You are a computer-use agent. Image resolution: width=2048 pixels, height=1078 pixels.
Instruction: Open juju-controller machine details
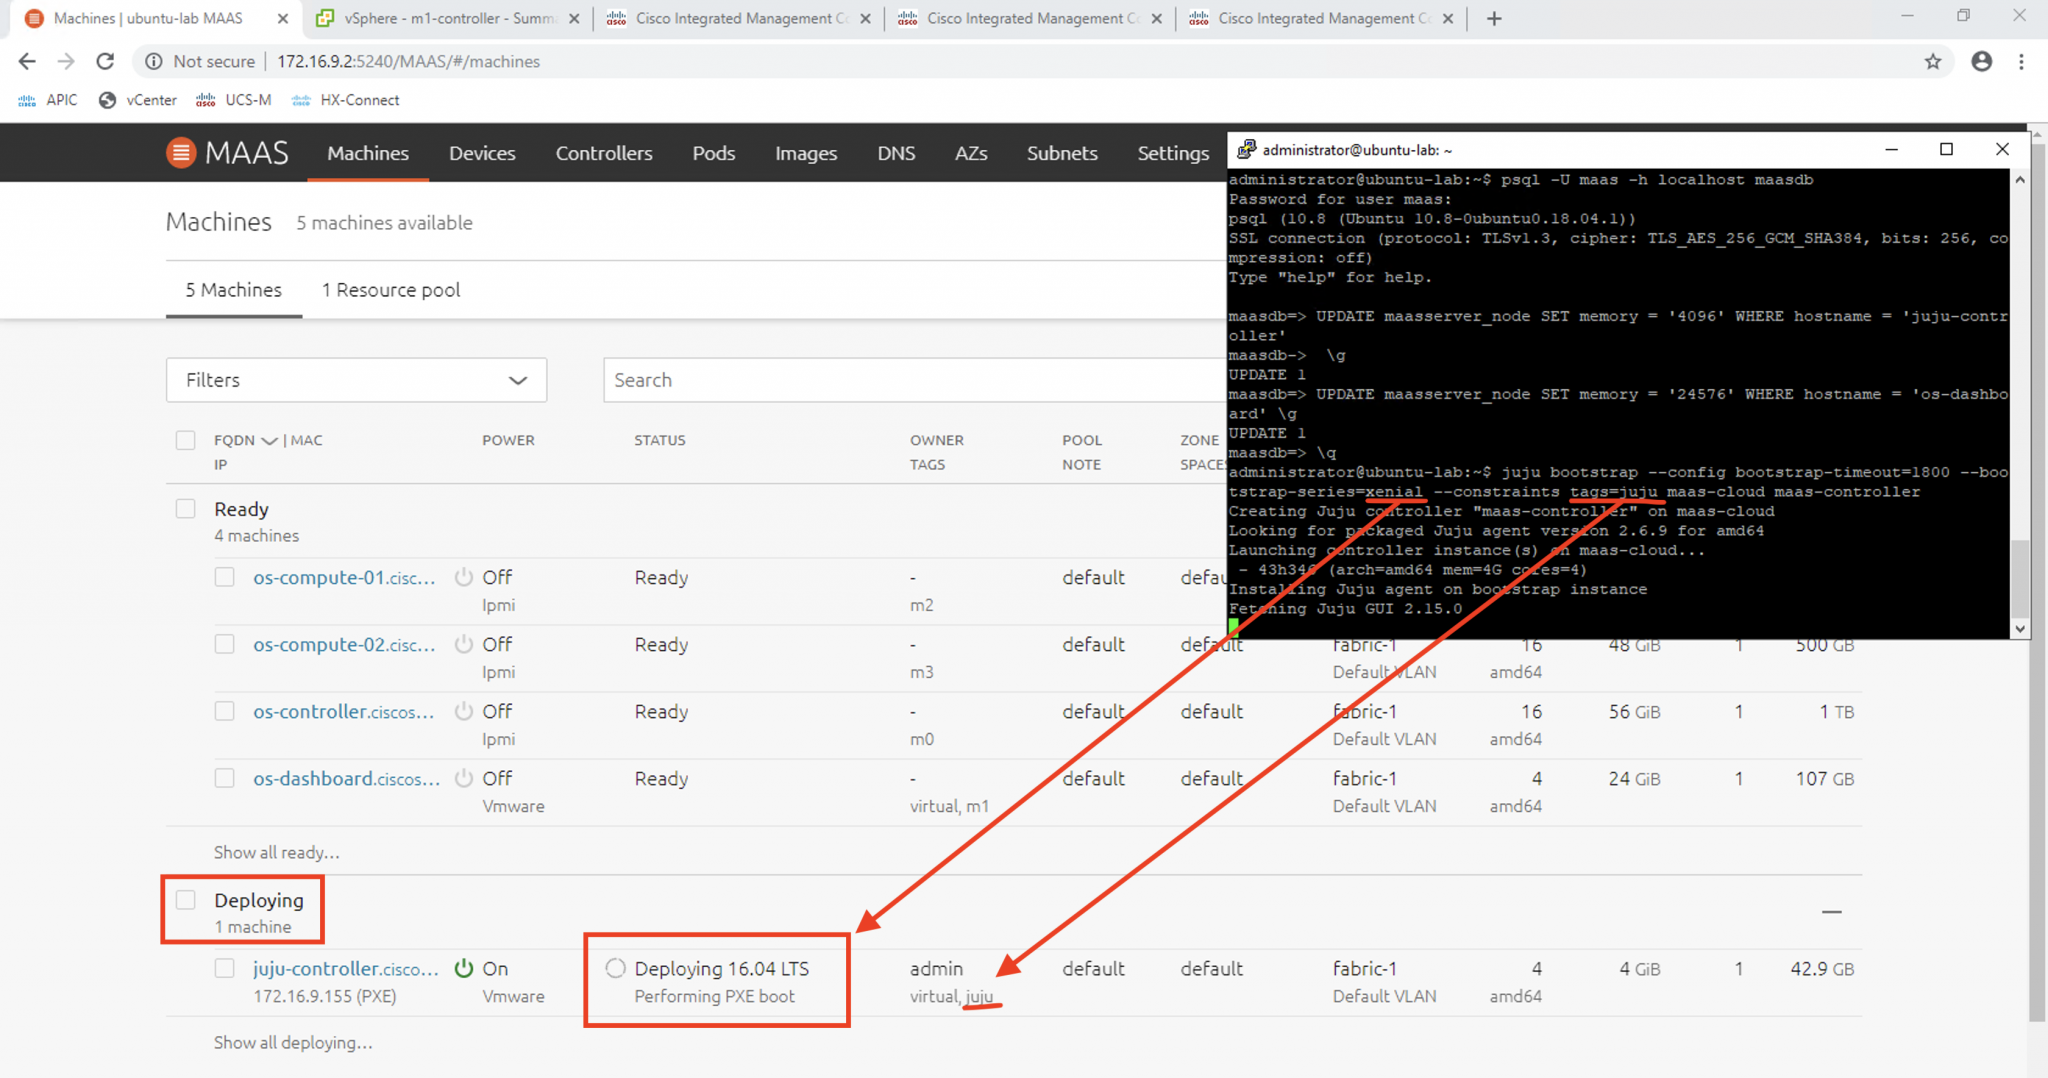[x=345, y=968]
